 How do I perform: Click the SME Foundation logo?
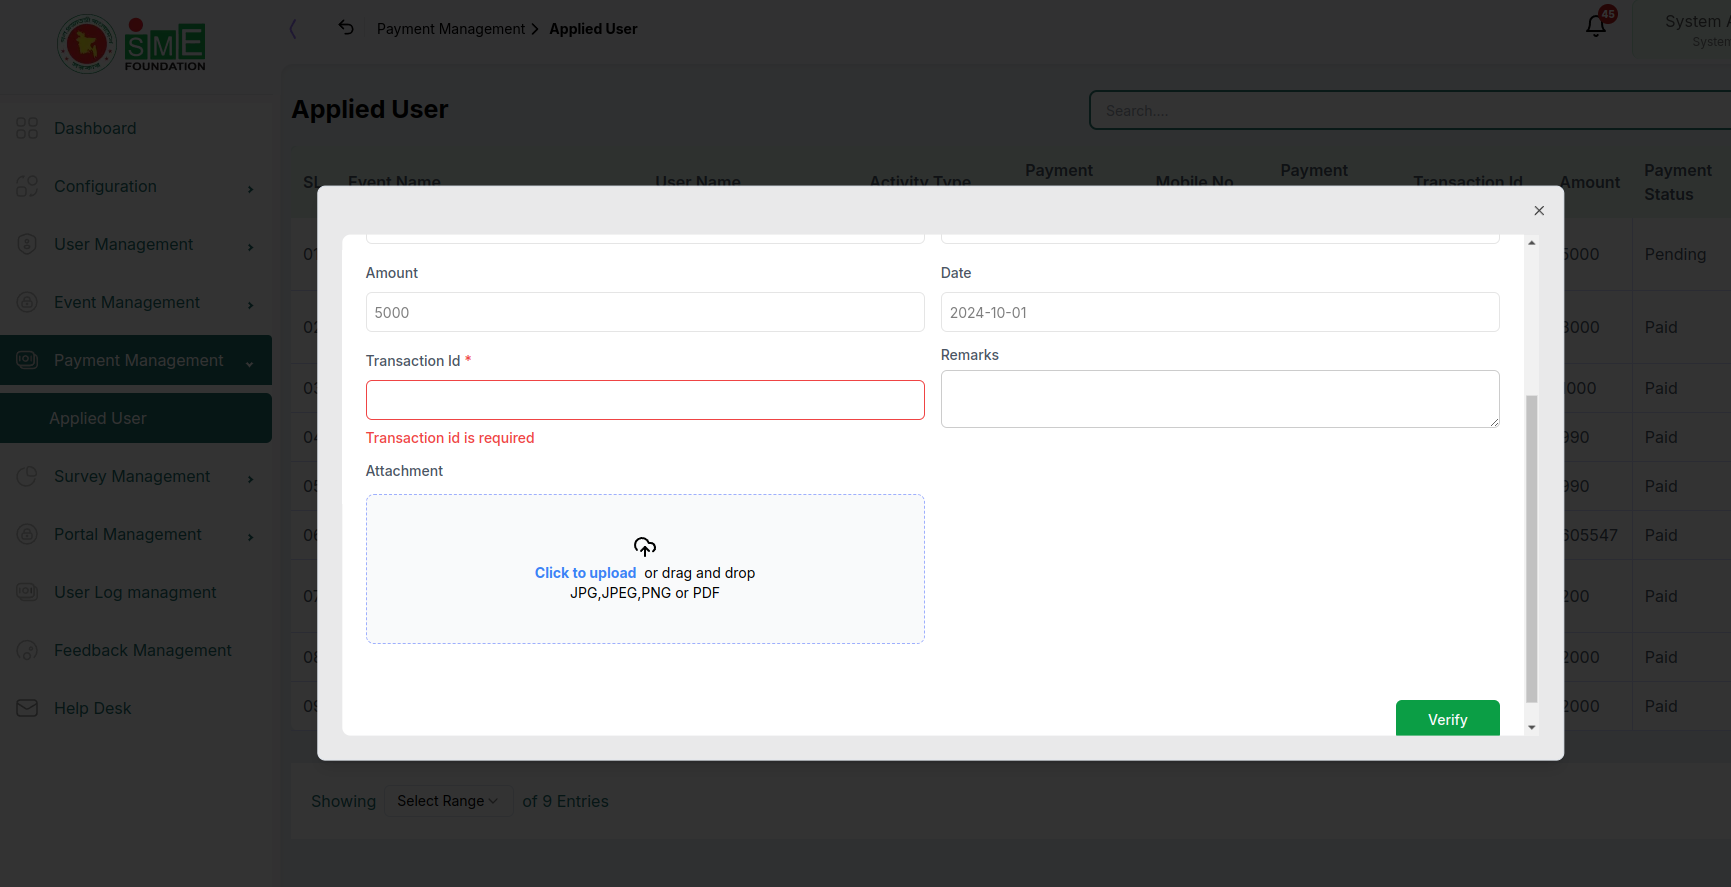point(131,44)
